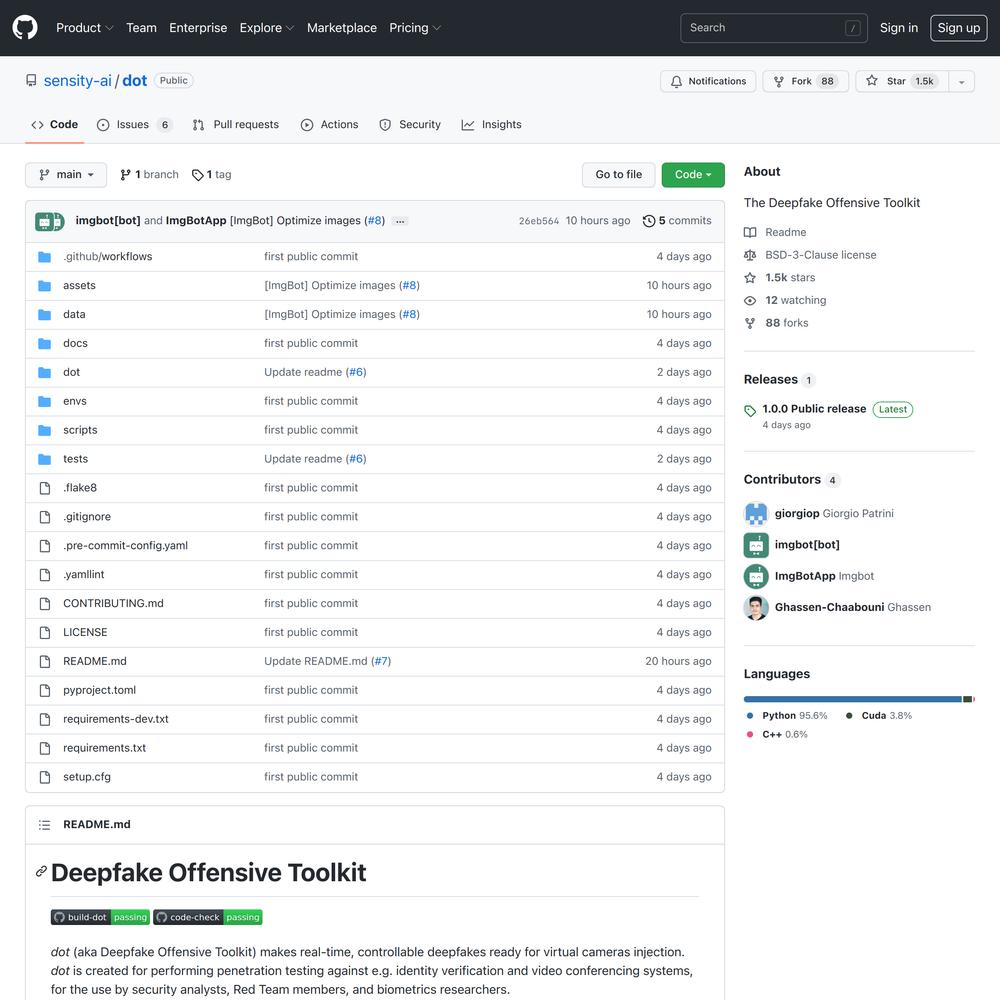Viewport: 1000px width, 1000px height.
Task: Expand the star lists dropdown arrow
Action: (x=962, y=81)
